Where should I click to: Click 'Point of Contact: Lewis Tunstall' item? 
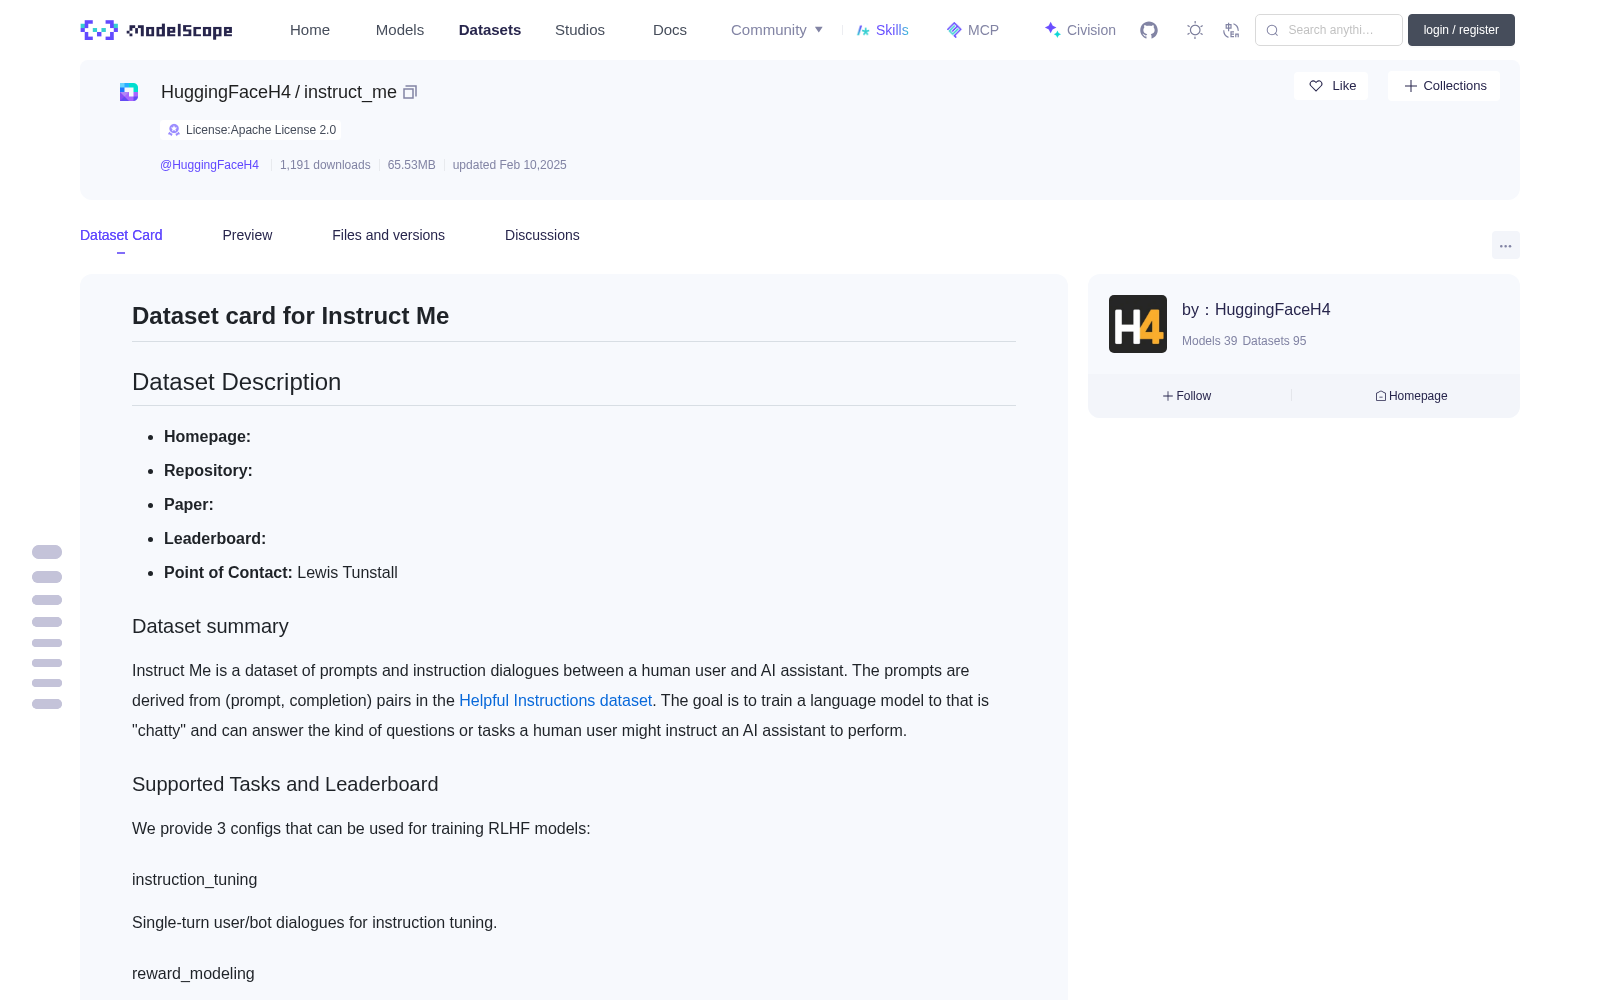tap(281, 573)
